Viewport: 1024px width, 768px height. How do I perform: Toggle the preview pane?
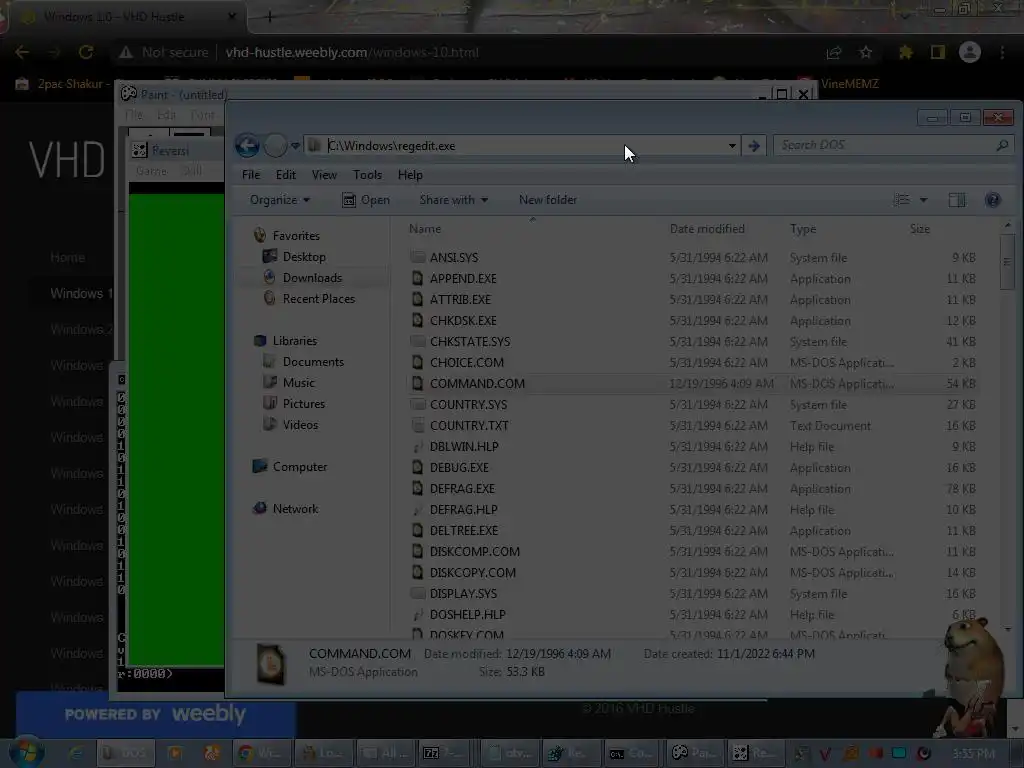coord(957,200)
